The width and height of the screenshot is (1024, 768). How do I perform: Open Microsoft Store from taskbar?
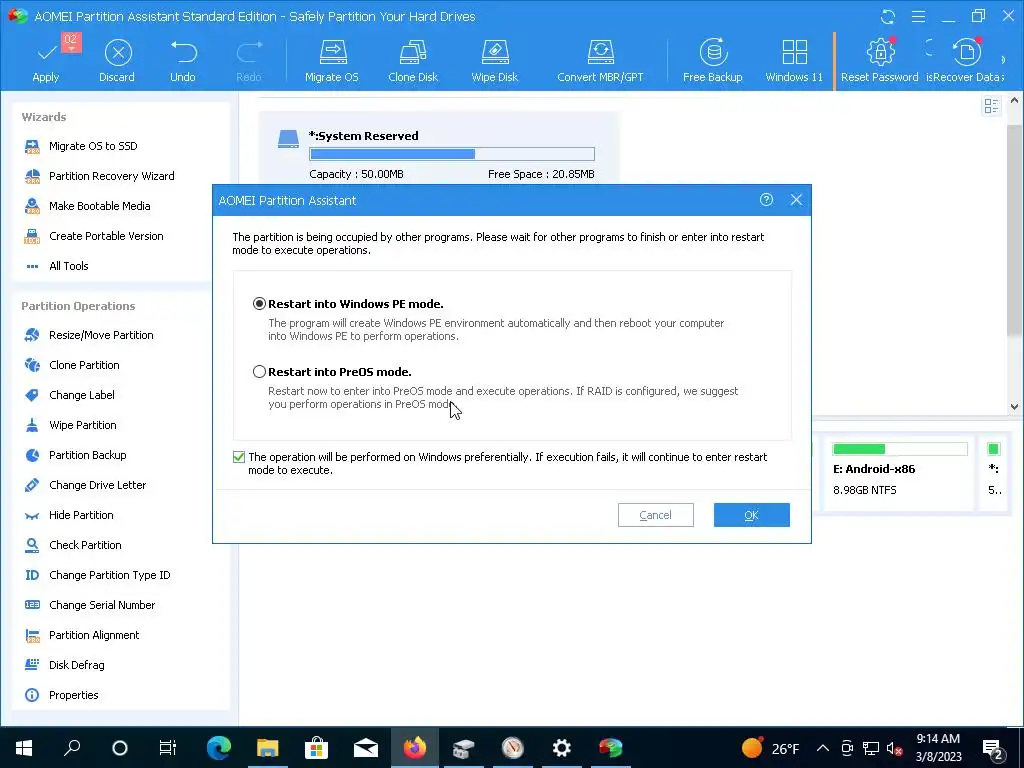317,748
